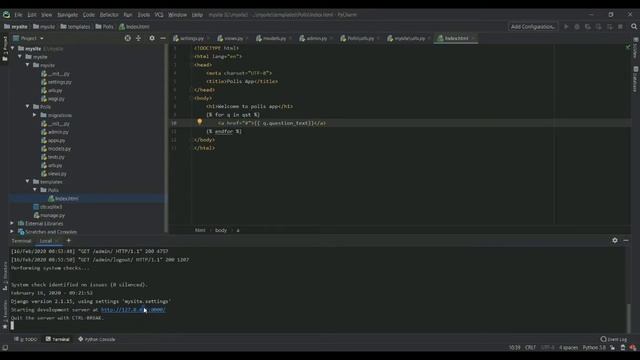
Task: Click the Search Everywhere magnifier icon
Action: pos(634,27)
